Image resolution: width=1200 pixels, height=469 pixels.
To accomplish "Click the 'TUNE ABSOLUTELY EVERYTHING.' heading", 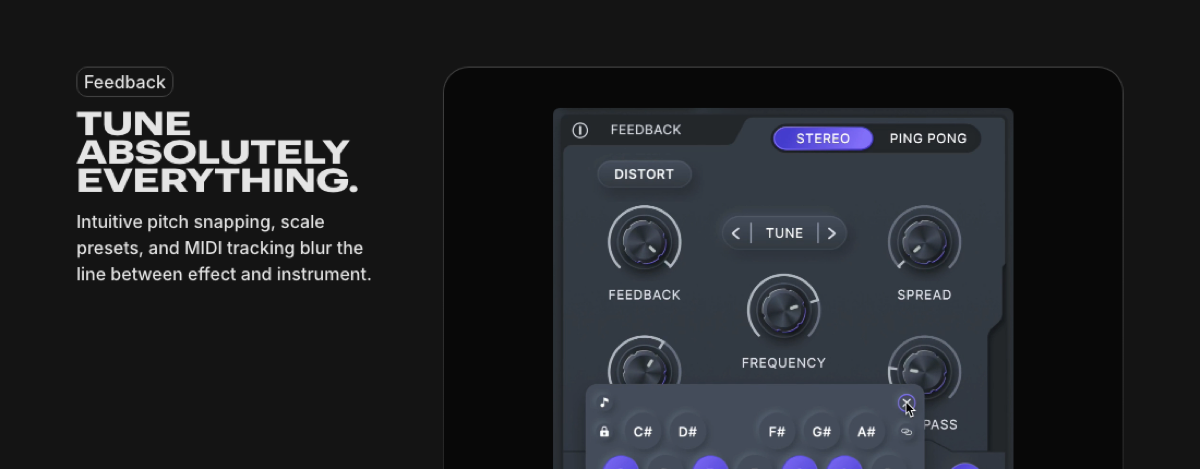I will (217, 152).
